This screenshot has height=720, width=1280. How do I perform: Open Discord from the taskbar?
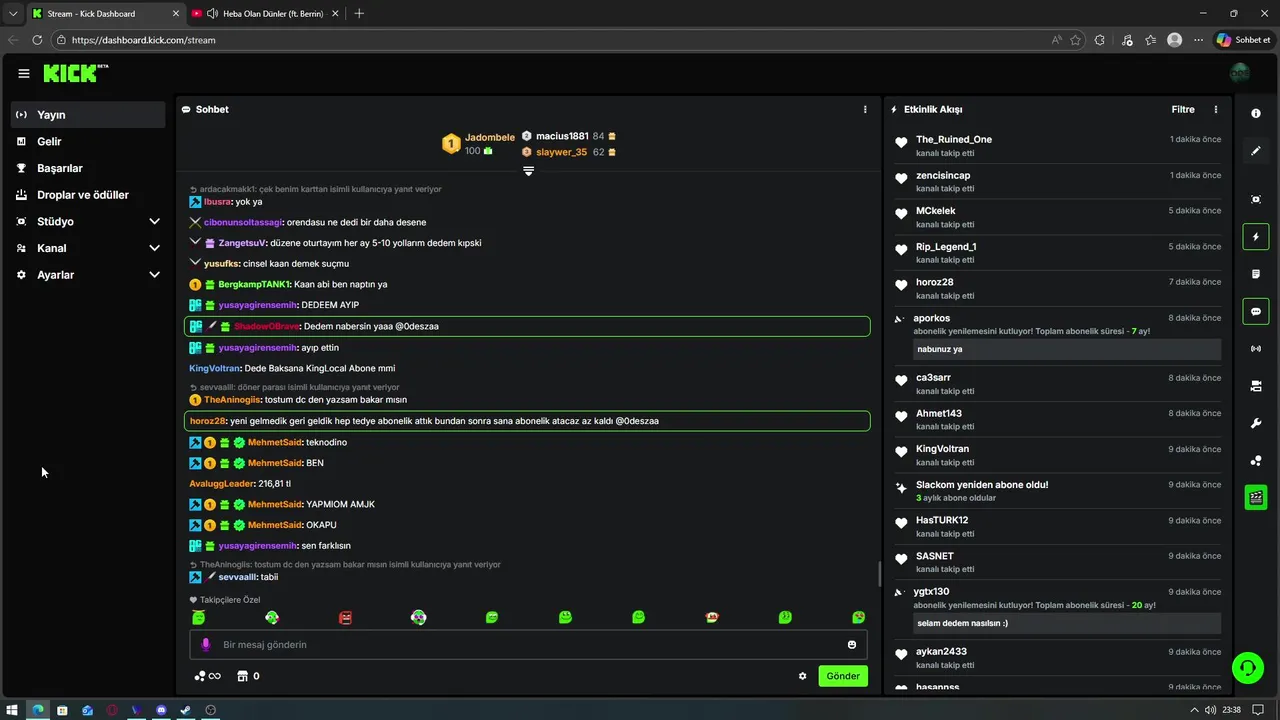coord(161,710)
